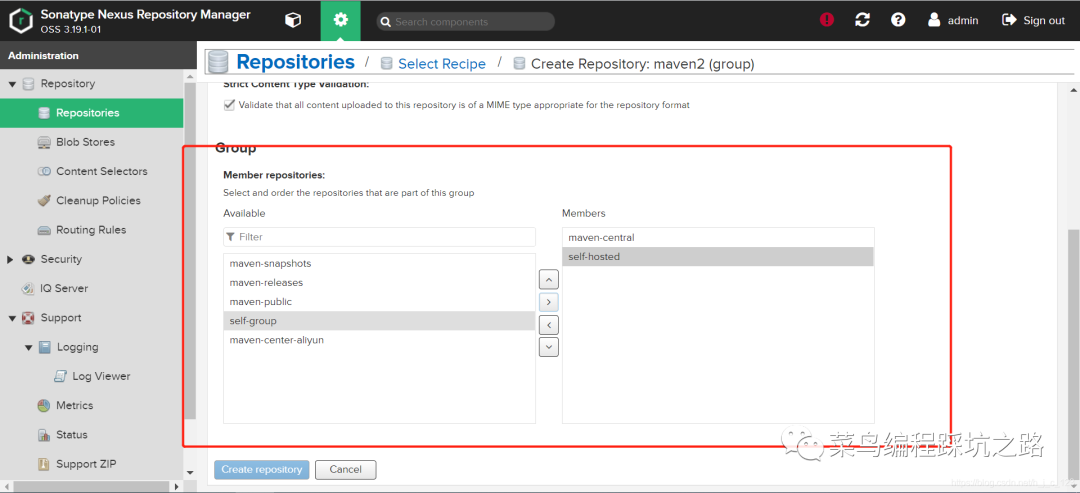1080x493 pixels.
Task: Click the Filter funnel icon
Action: pyautogui.click(x=231, y=237)
